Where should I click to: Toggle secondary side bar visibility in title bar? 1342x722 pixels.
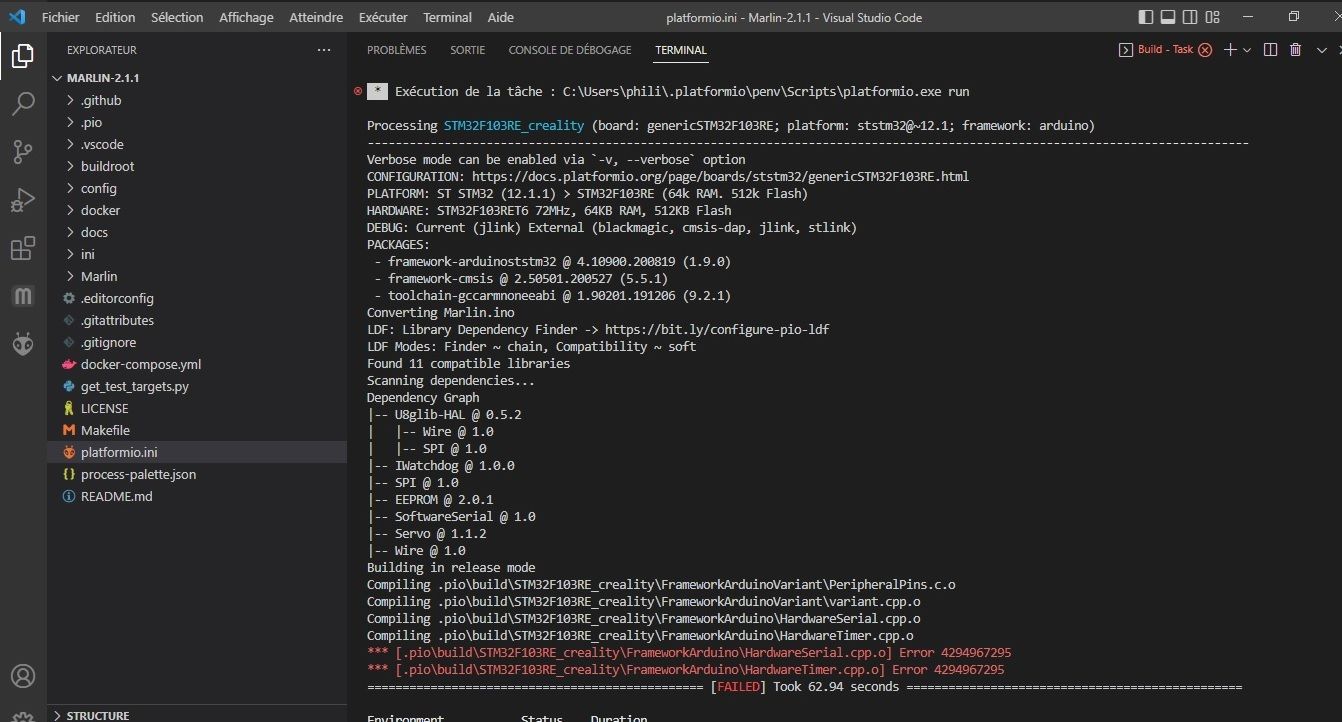(1190, 17)
